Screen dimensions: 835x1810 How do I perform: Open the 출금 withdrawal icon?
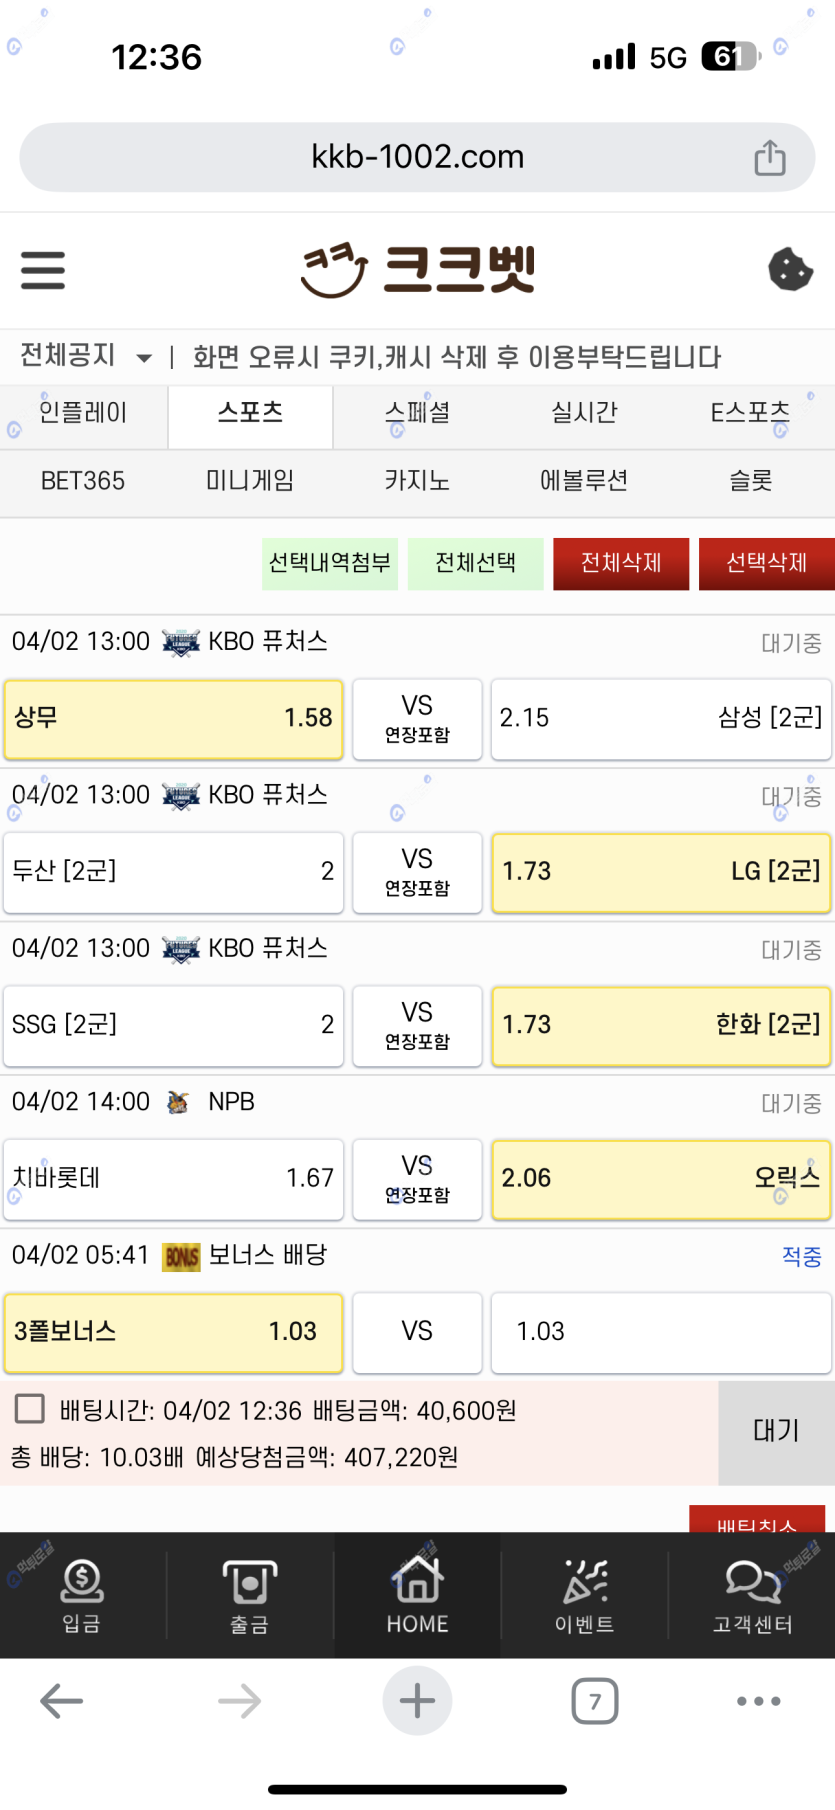coord(249,1596)
